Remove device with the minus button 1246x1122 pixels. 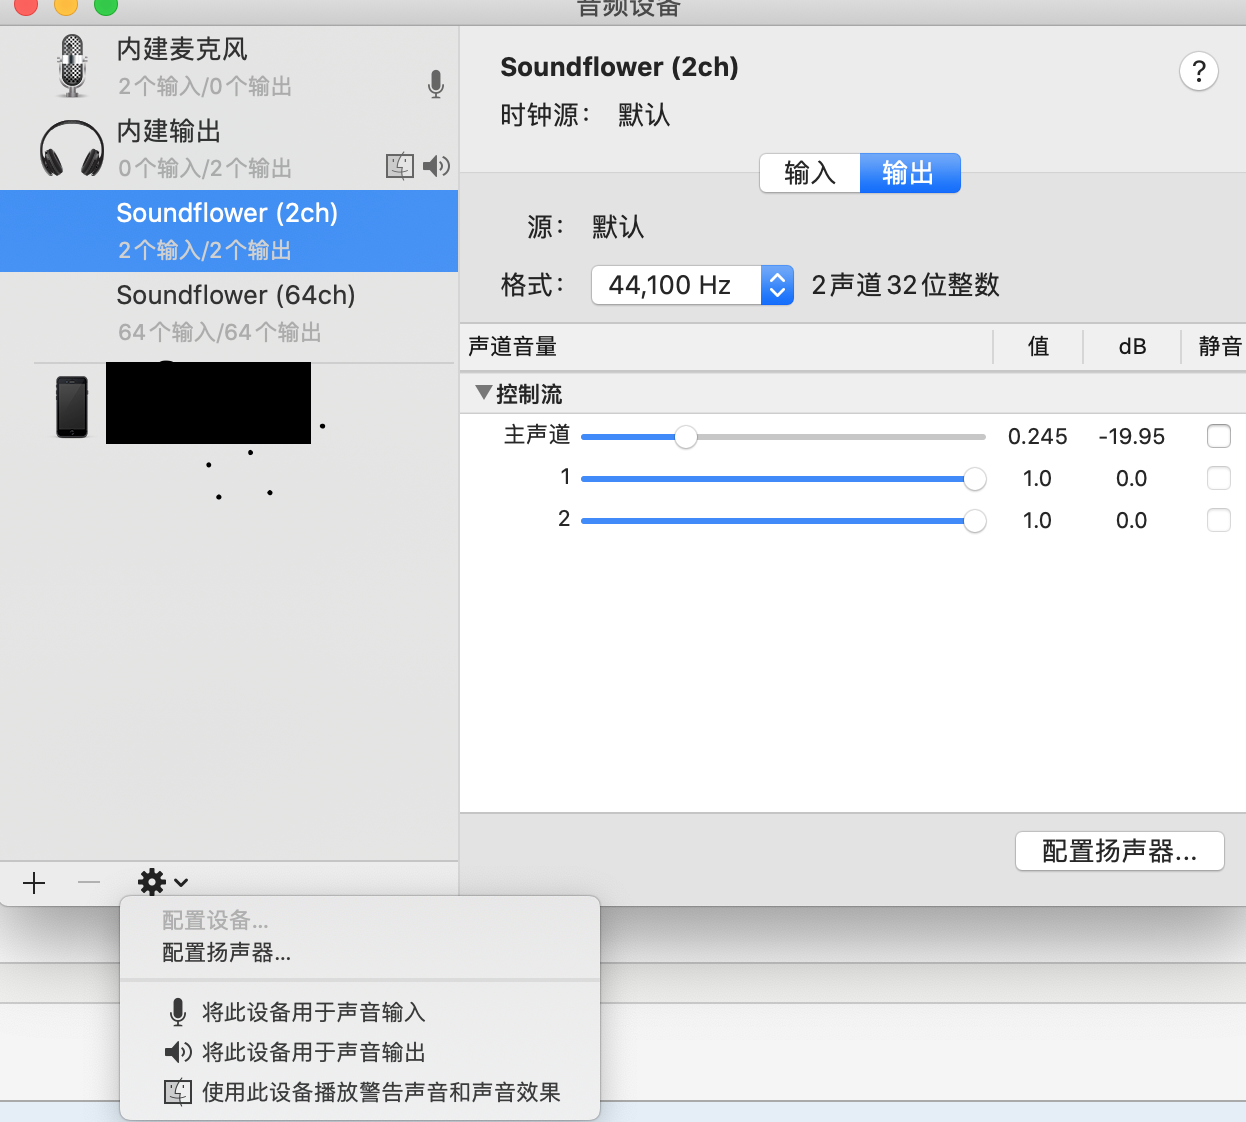(x=89, y=883)
